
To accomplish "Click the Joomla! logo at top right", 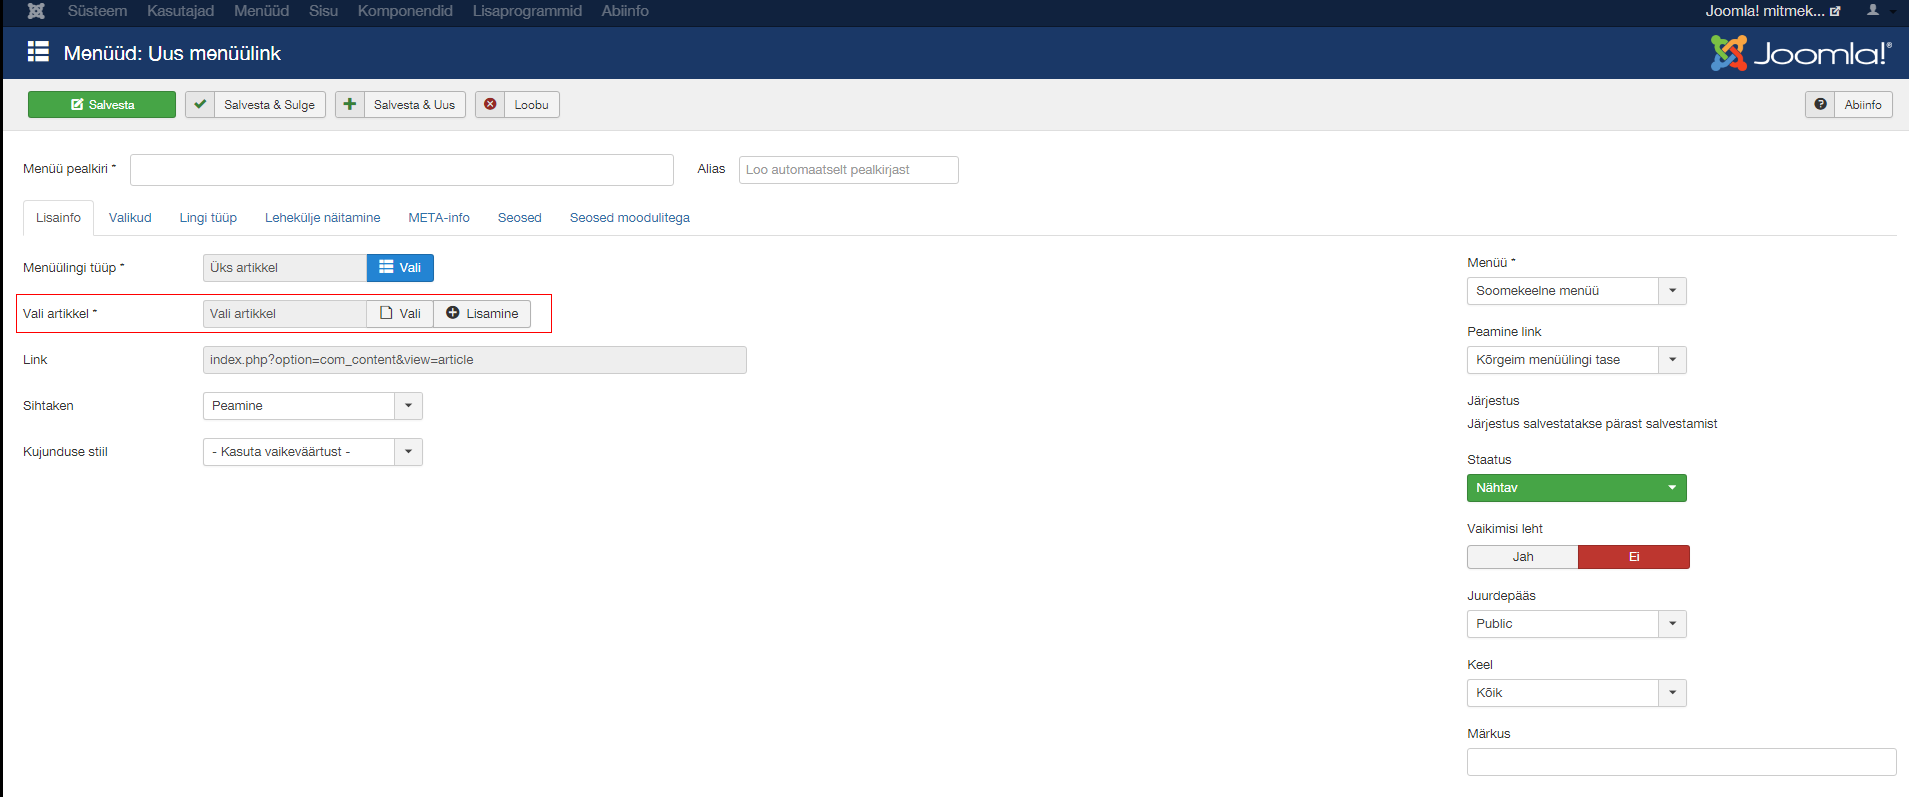I will [1801, 53].
